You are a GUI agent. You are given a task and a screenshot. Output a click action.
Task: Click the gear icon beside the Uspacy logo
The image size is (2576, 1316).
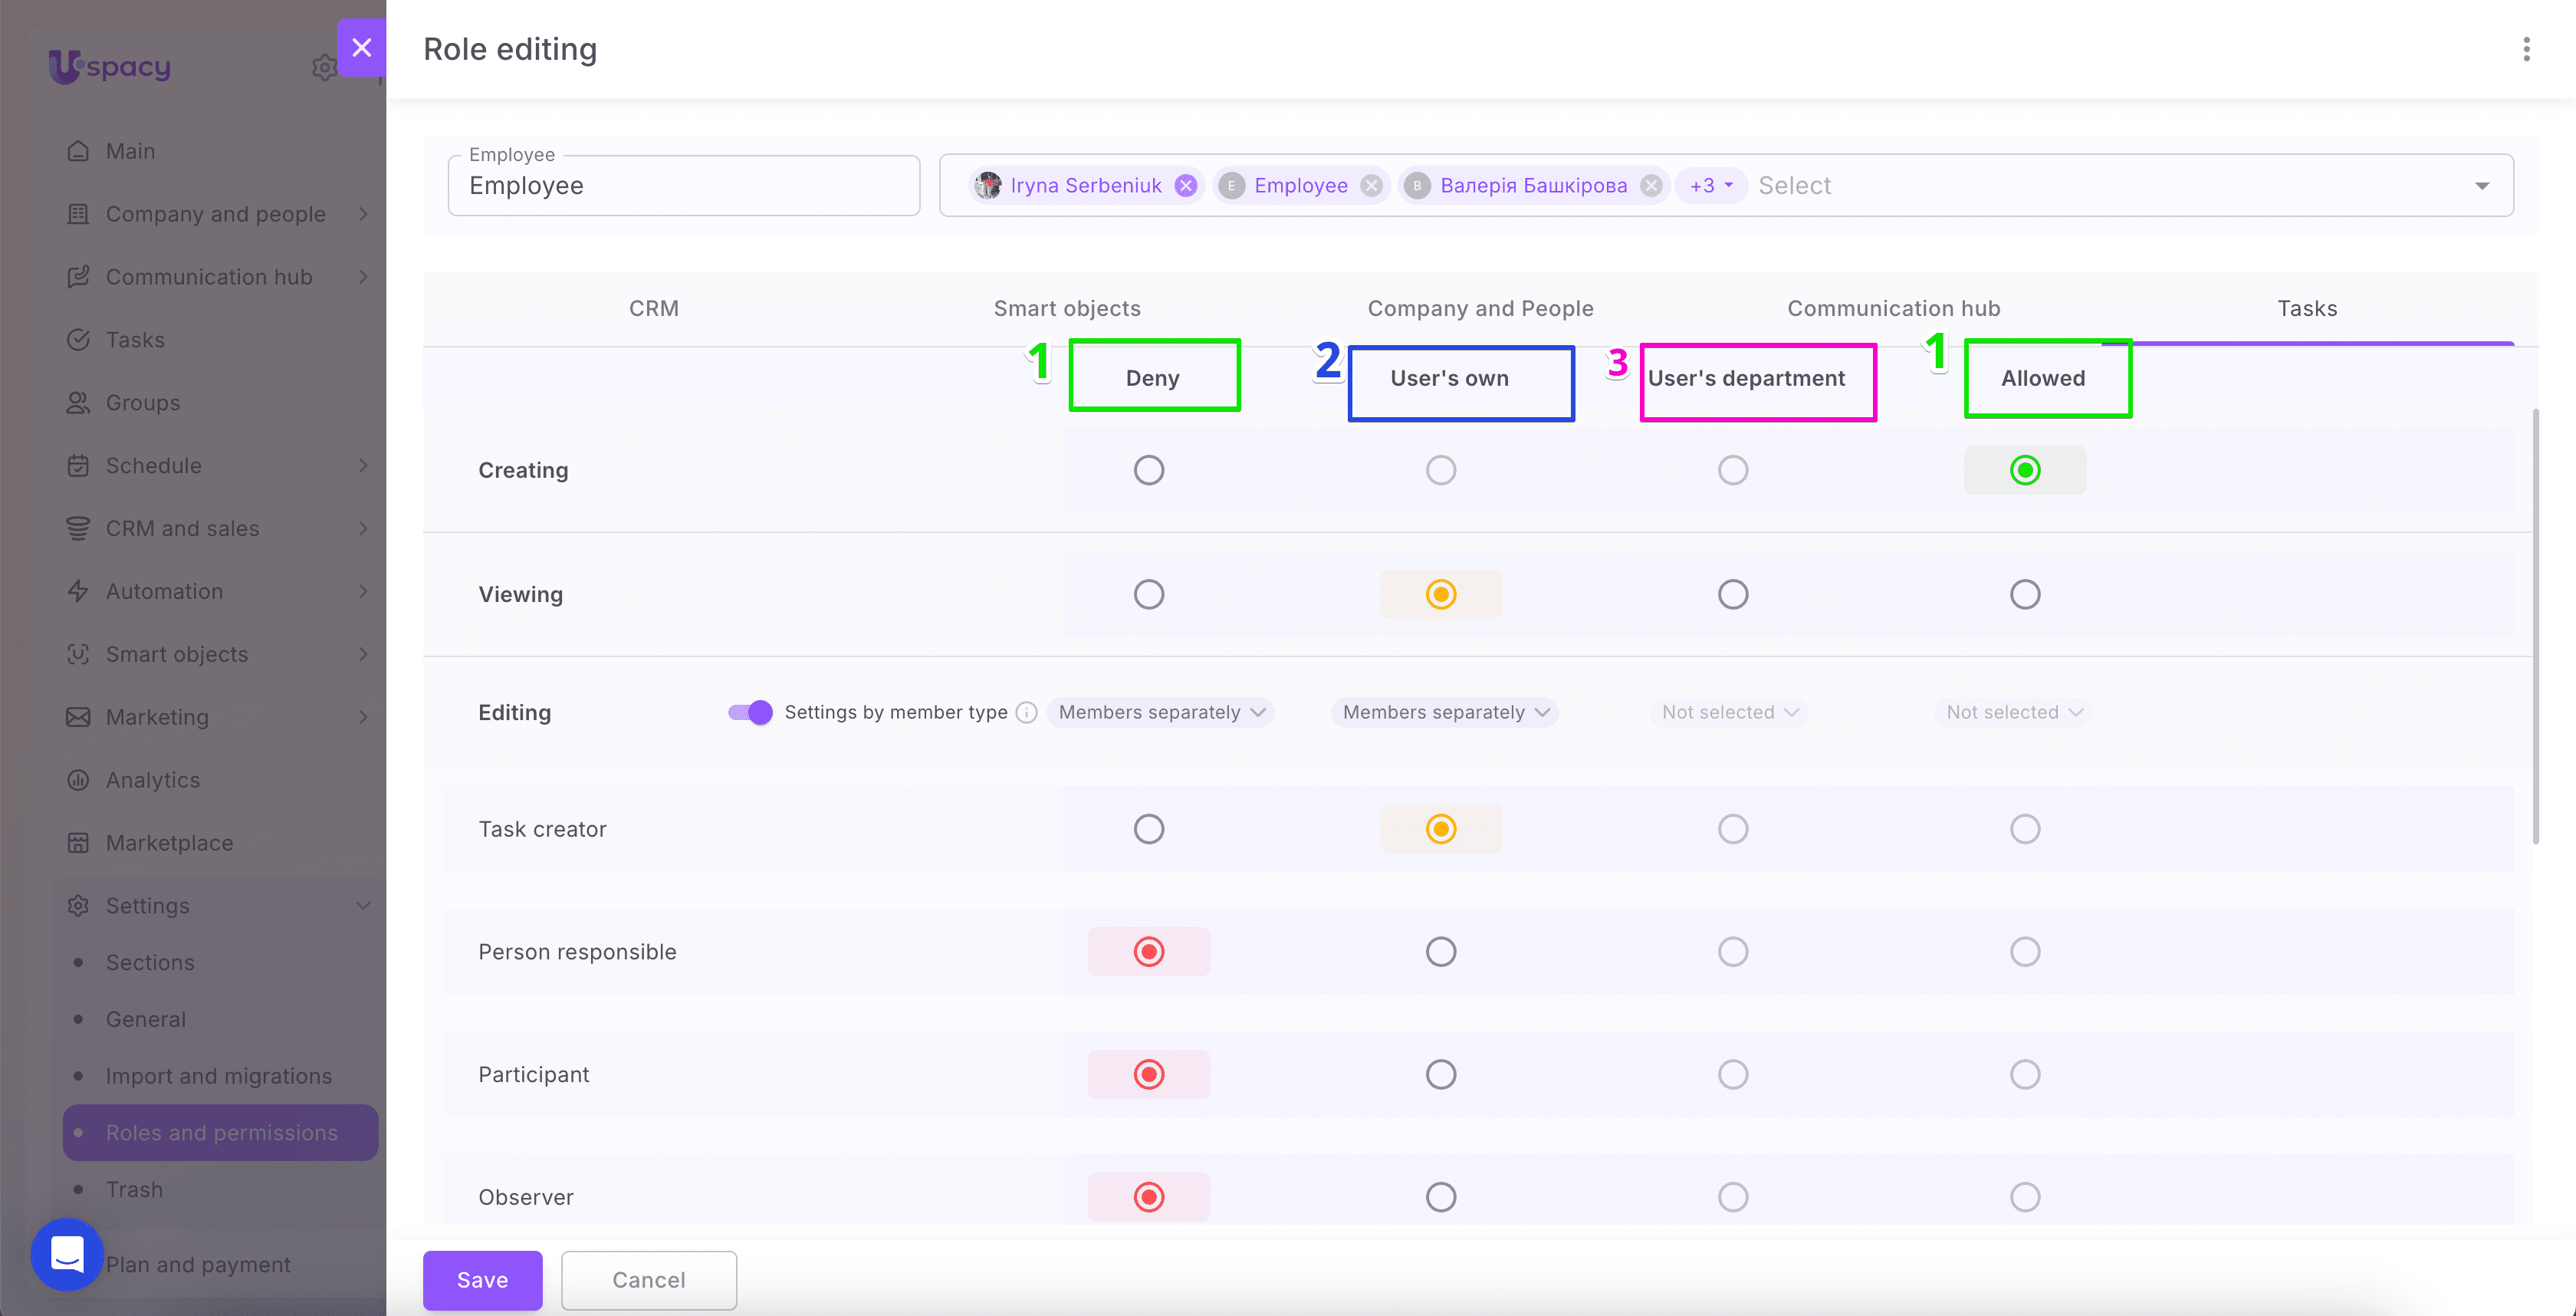(x=324, y=67)
